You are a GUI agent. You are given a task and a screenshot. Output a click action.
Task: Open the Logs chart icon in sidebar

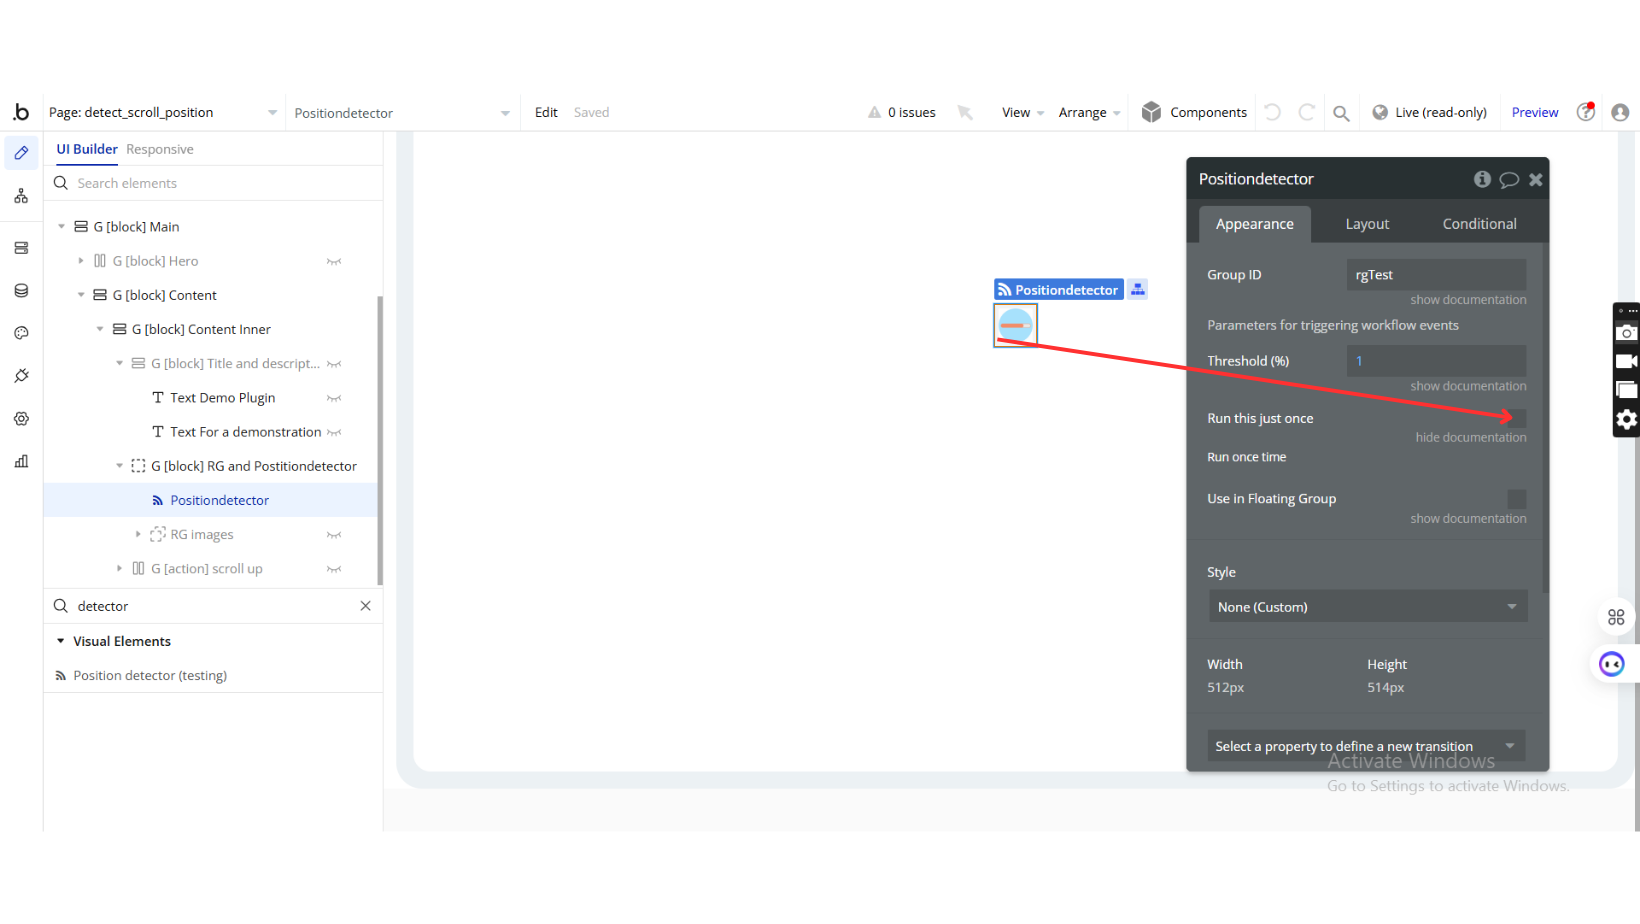[21, 461]
